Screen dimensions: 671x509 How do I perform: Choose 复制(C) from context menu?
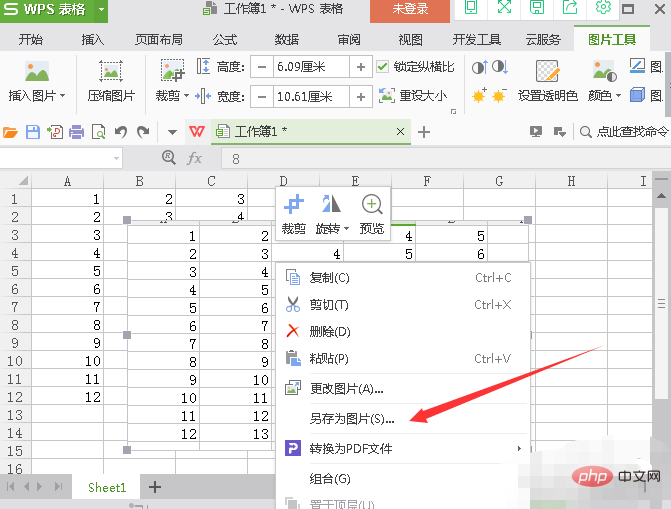point(403,278)
